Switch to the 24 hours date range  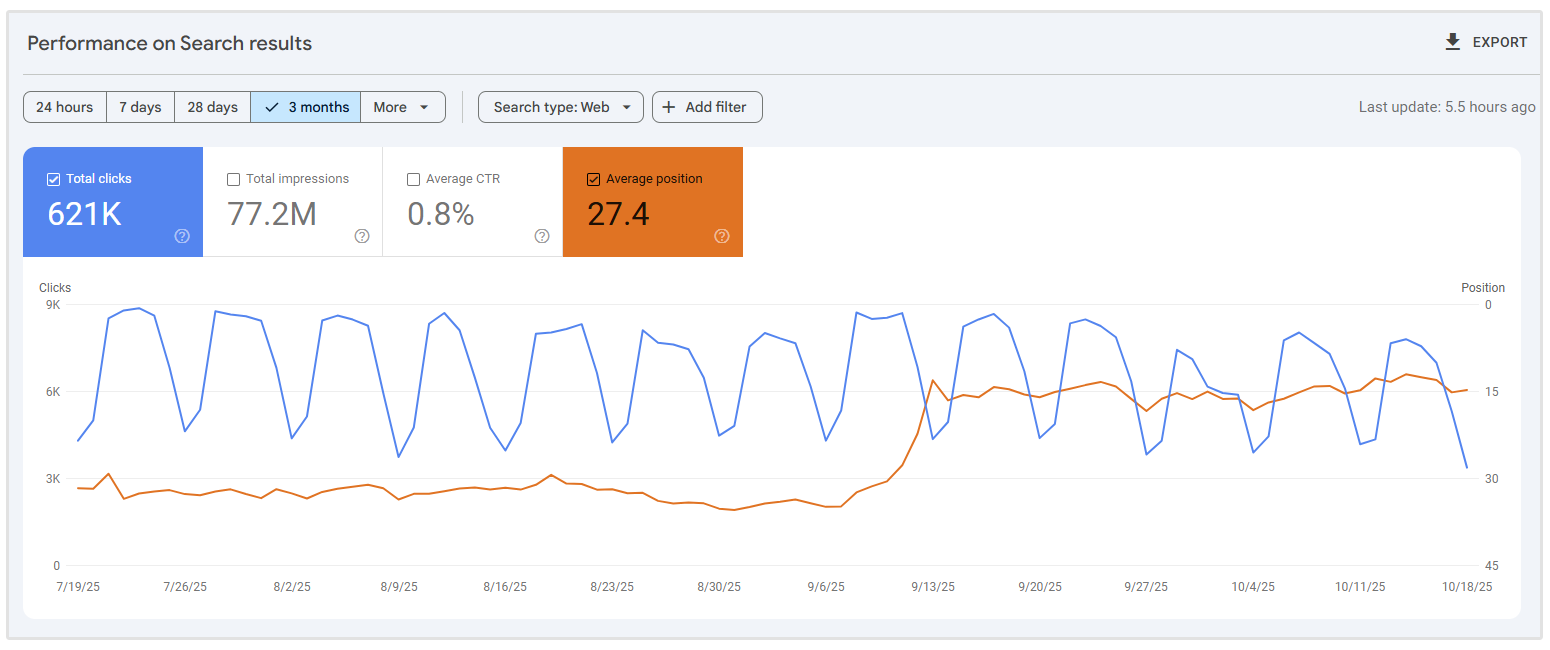64,107
